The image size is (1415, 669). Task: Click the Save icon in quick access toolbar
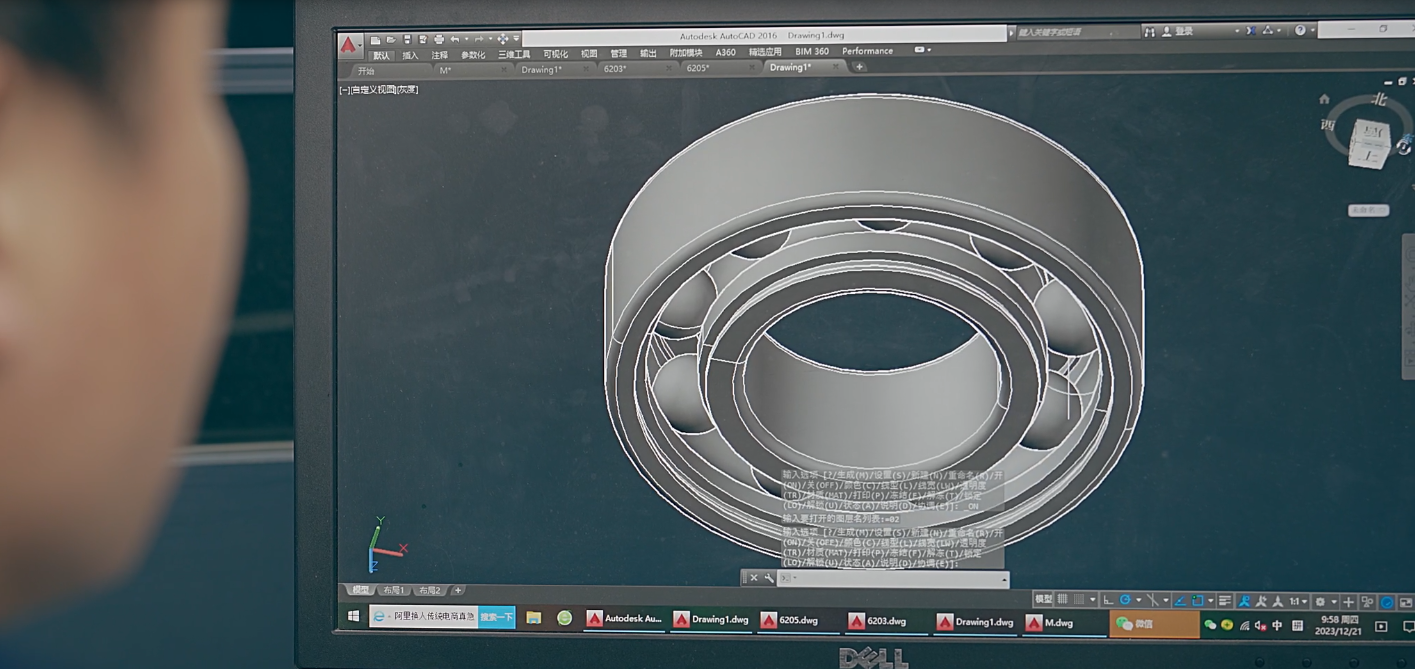coord(407,40)
